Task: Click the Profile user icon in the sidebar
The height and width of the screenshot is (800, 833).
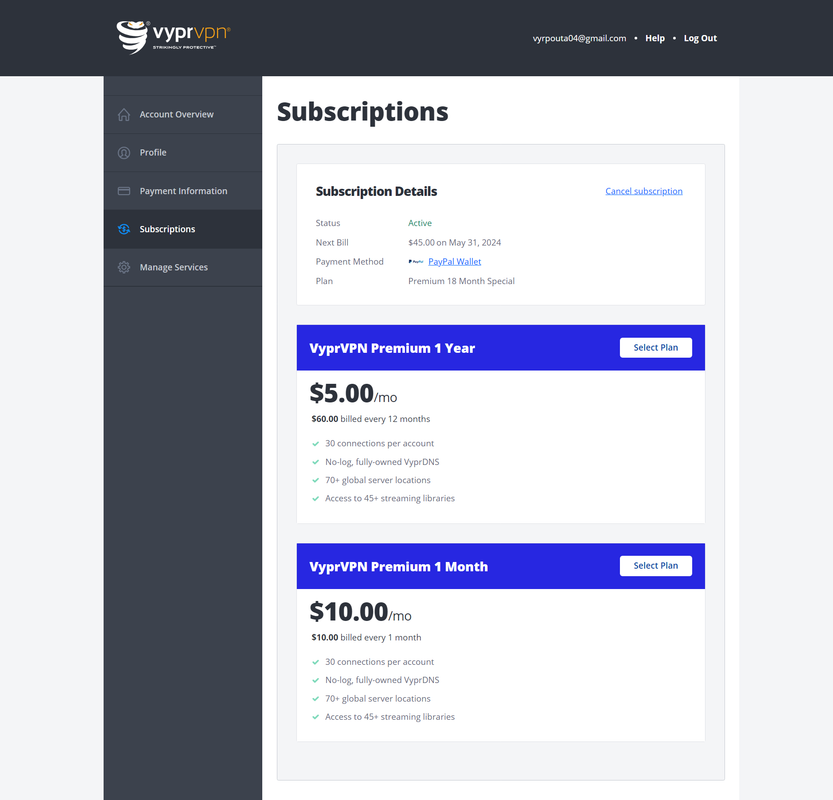Action: coord(124,153)
